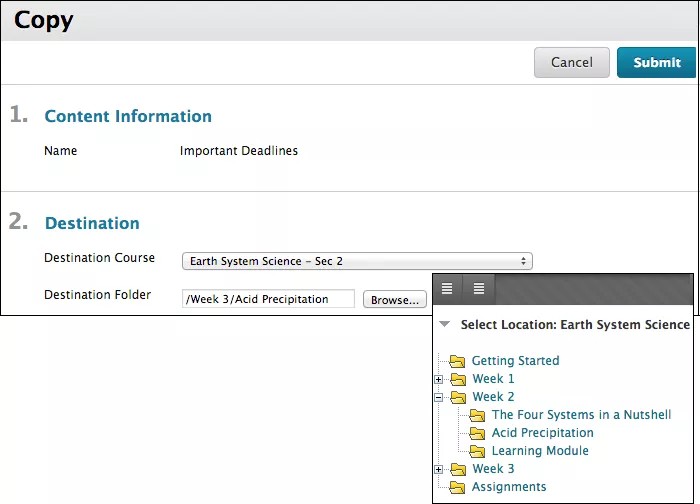This screenshot has height=504, width=700.
Task: Click Browse to choose destination folder
Action: pos(394,299)
